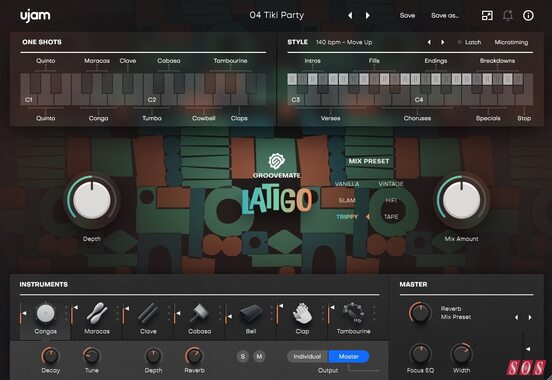Click the Decay knob
This screenshot has width=552, height=380.
pyautogui.click(x=50, y=356)
